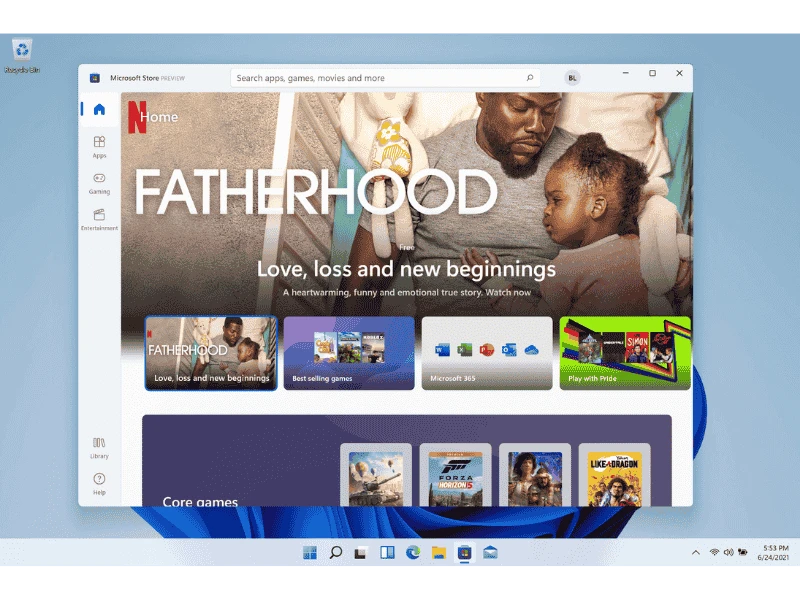This screenshot has height=600, width=800.
Task: Click the search magnifier icon in Store
Action: click(x=530, y=78)
